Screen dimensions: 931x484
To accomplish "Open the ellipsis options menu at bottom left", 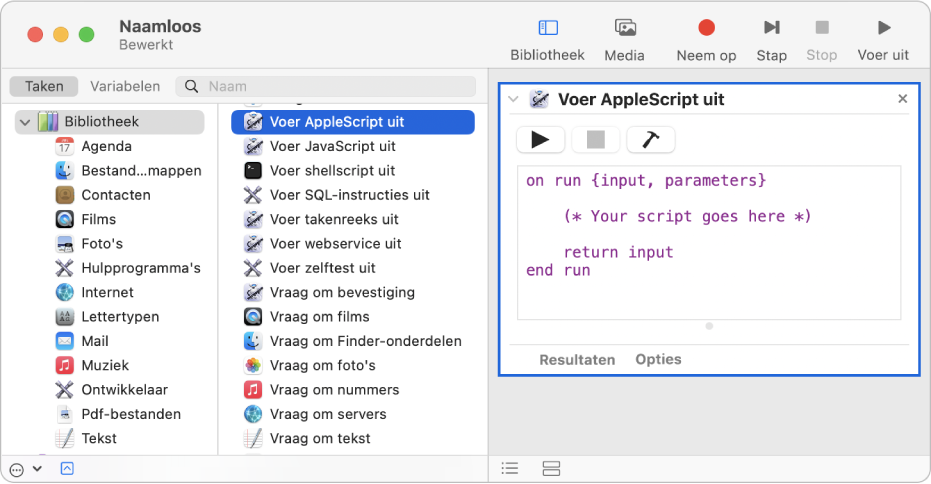I will (16, 468).
